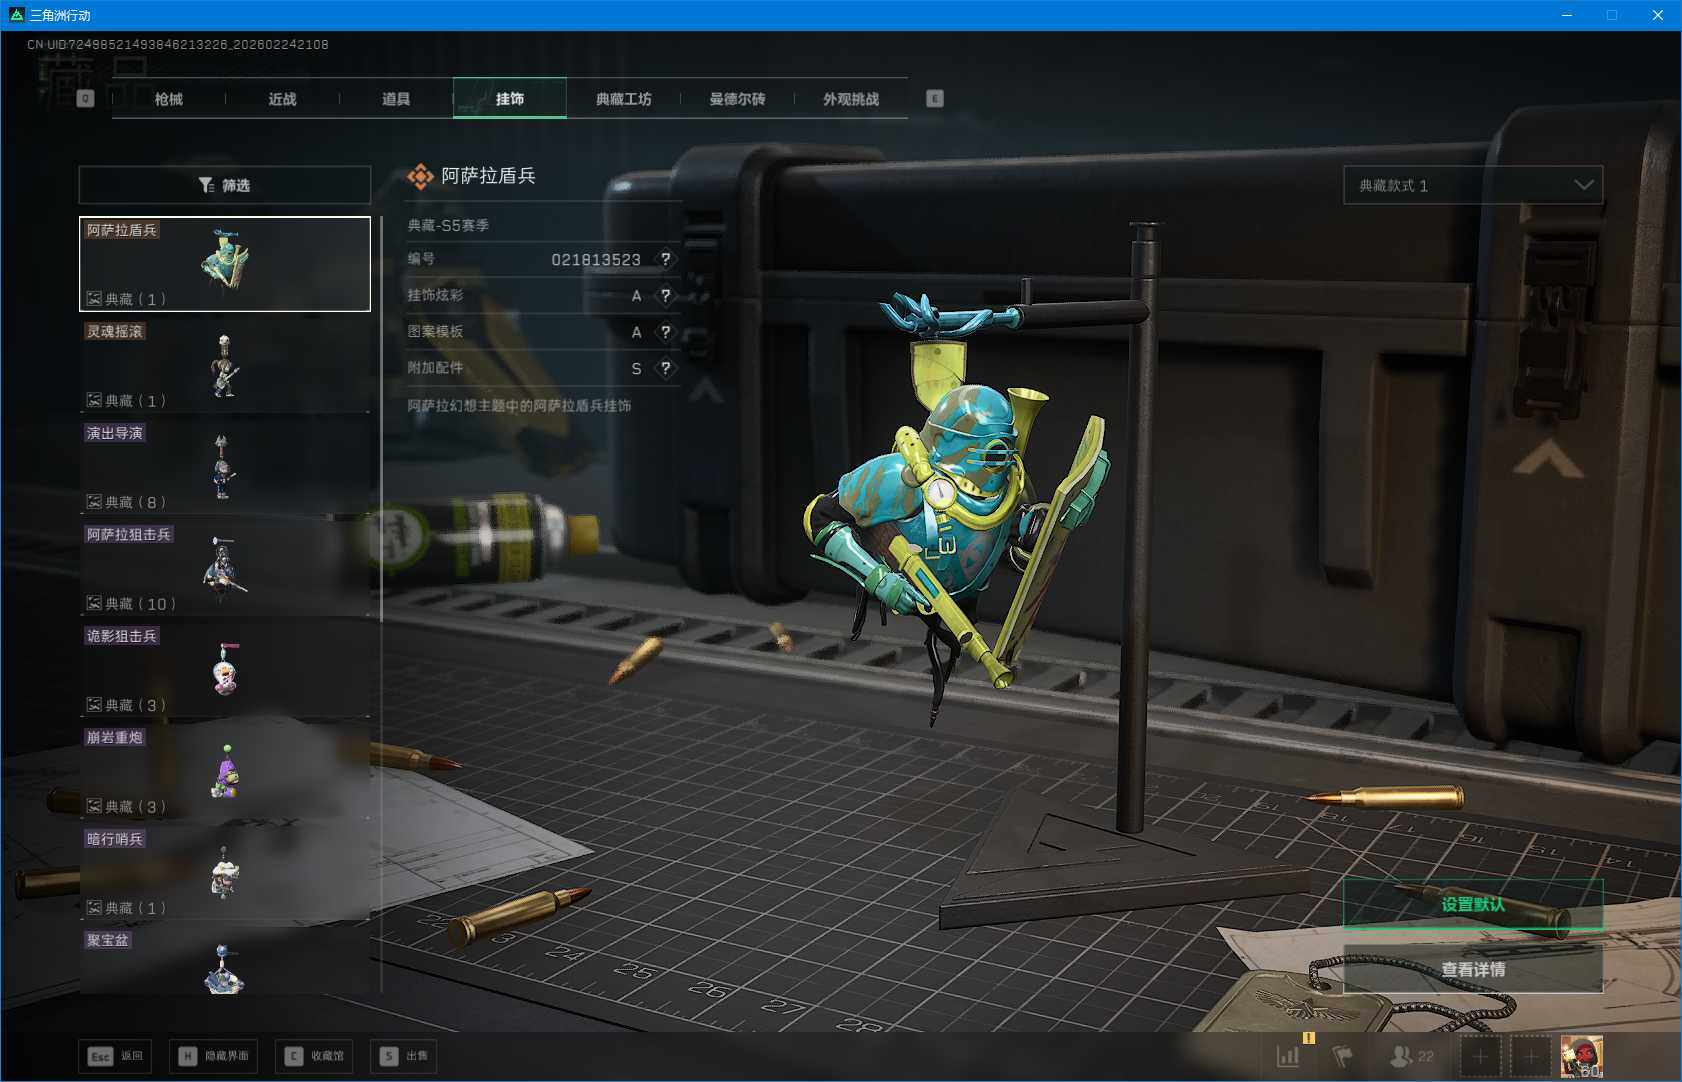Add teammate in first empty plus slot
The height and width of the screenshot is (1082, 1682).
point(1480,1056)
